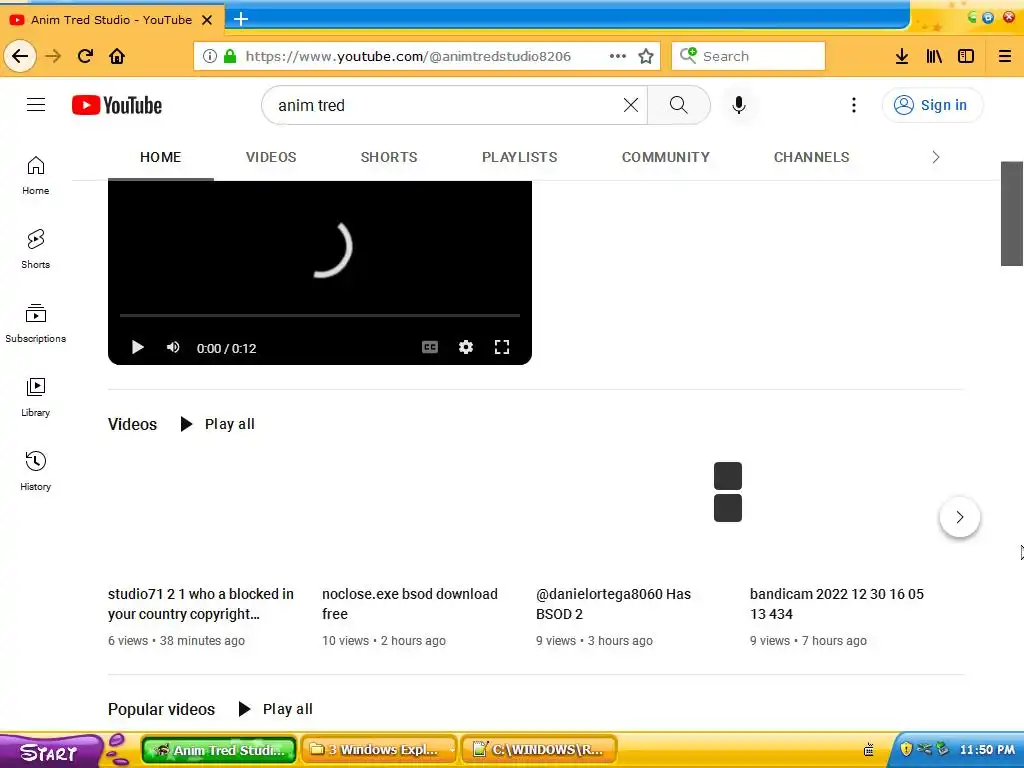The image size is (1024, 768).
Task: Click the browser Back arrow button
Action: pyautogui.click(x=20, y=56)
